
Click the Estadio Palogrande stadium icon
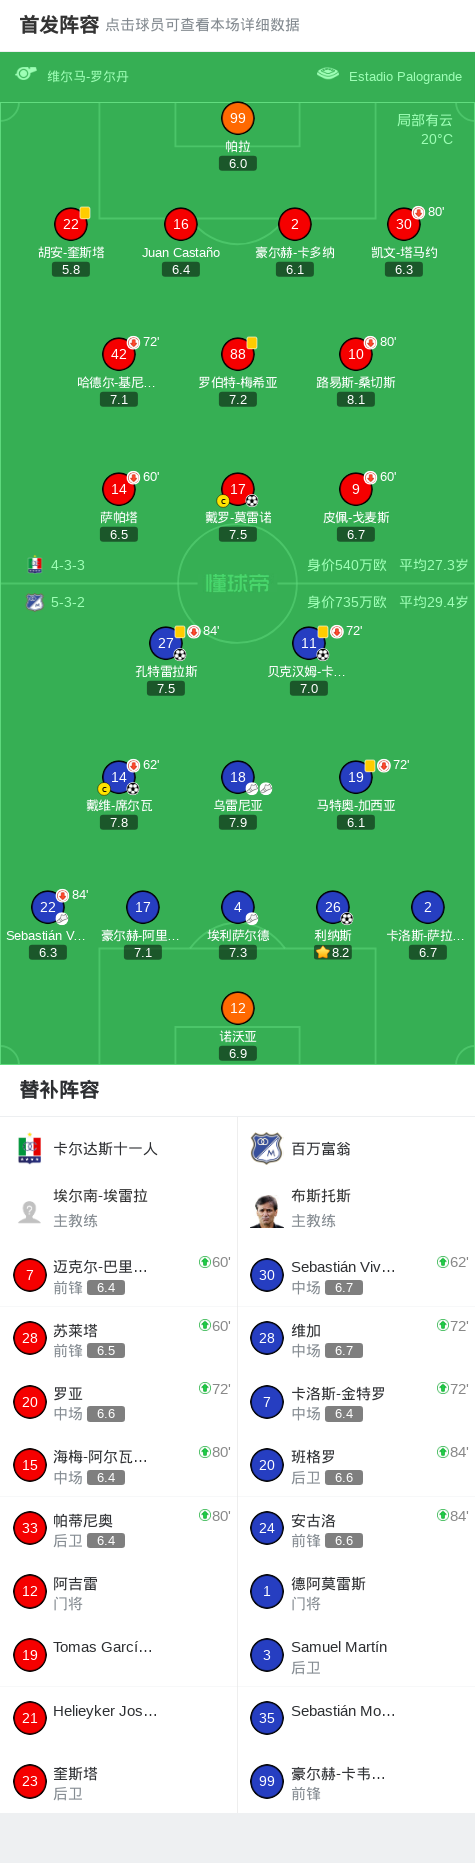point(328,74)
